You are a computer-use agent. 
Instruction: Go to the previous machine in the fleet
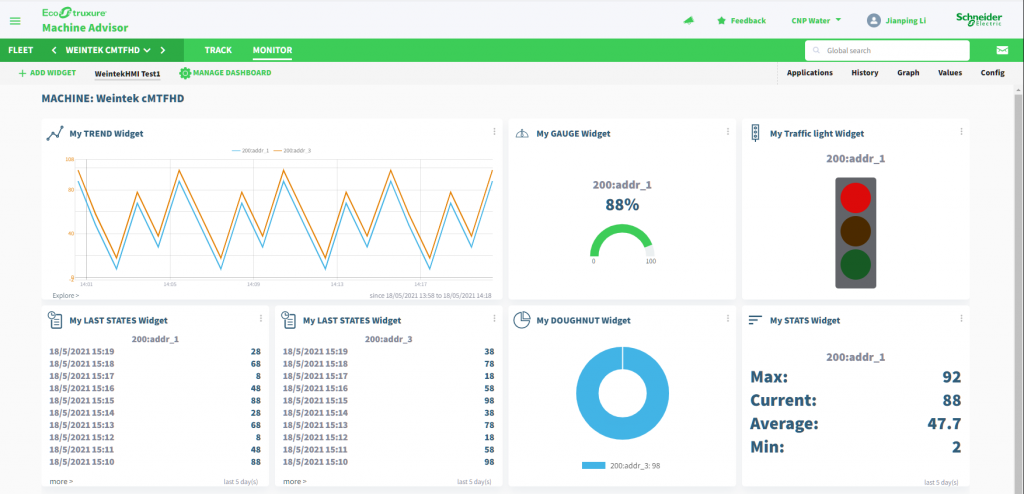pyautogui.click(x=54, y=50)
